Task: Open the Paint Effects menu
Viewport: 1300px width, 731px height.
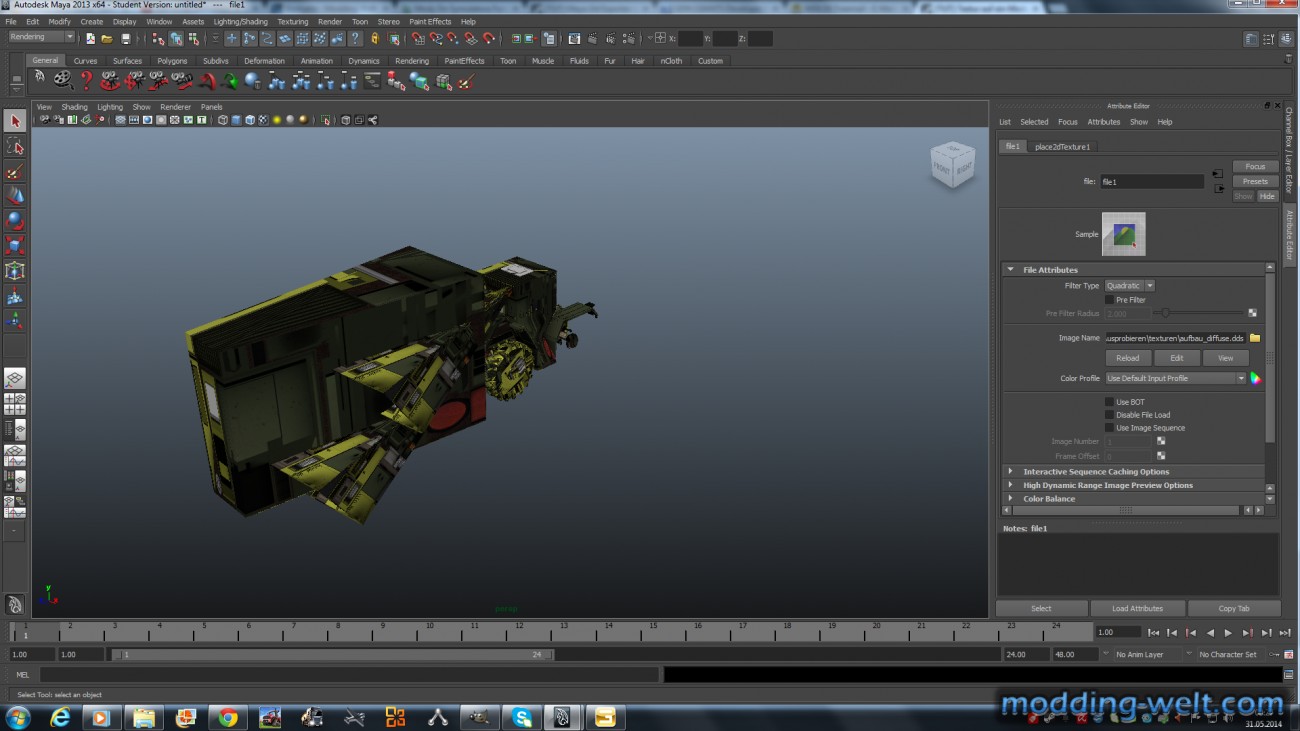Action: pyautogui.click(x=430, y=21)
